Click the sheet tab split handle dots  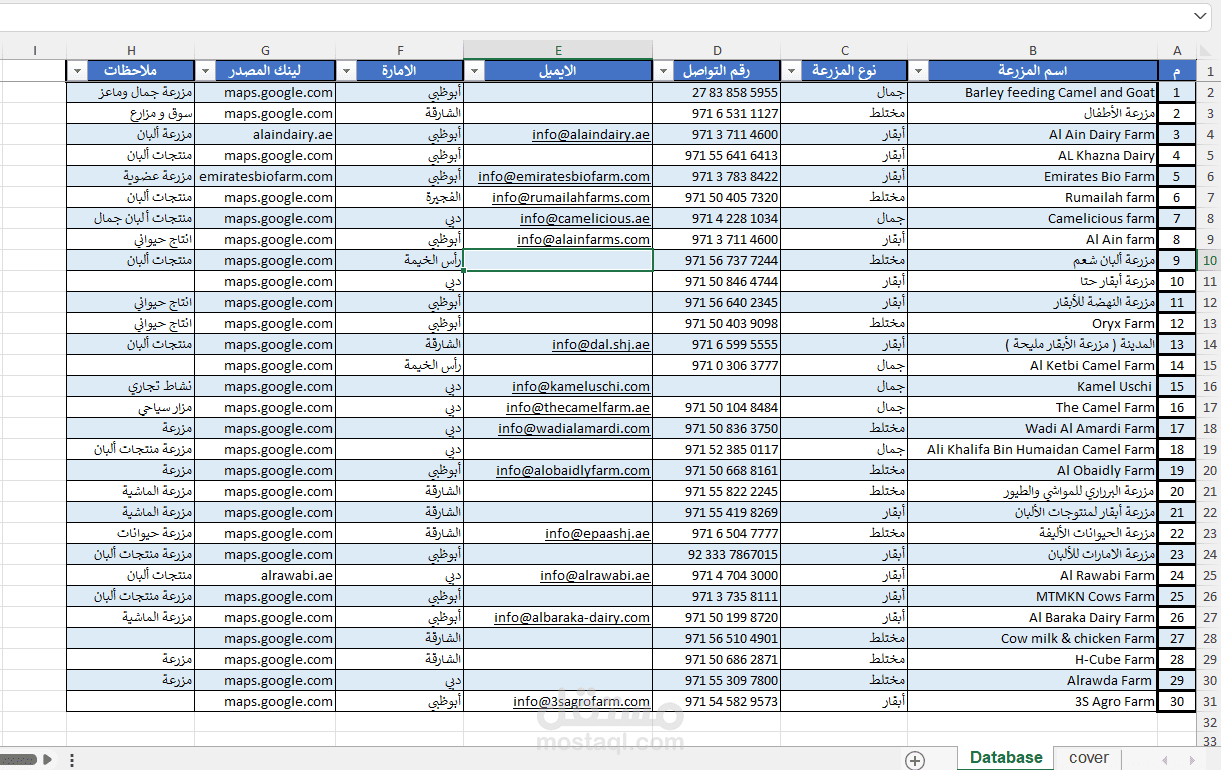pos(71,760)
